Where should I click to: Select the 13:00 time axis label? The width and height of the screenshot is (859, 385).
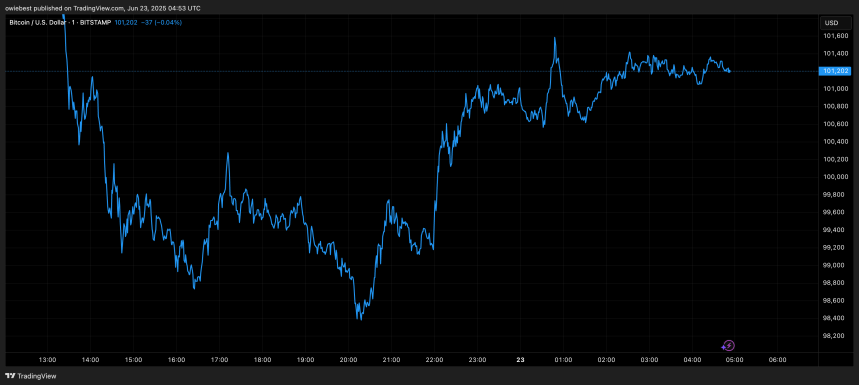[x=48, y=360]
